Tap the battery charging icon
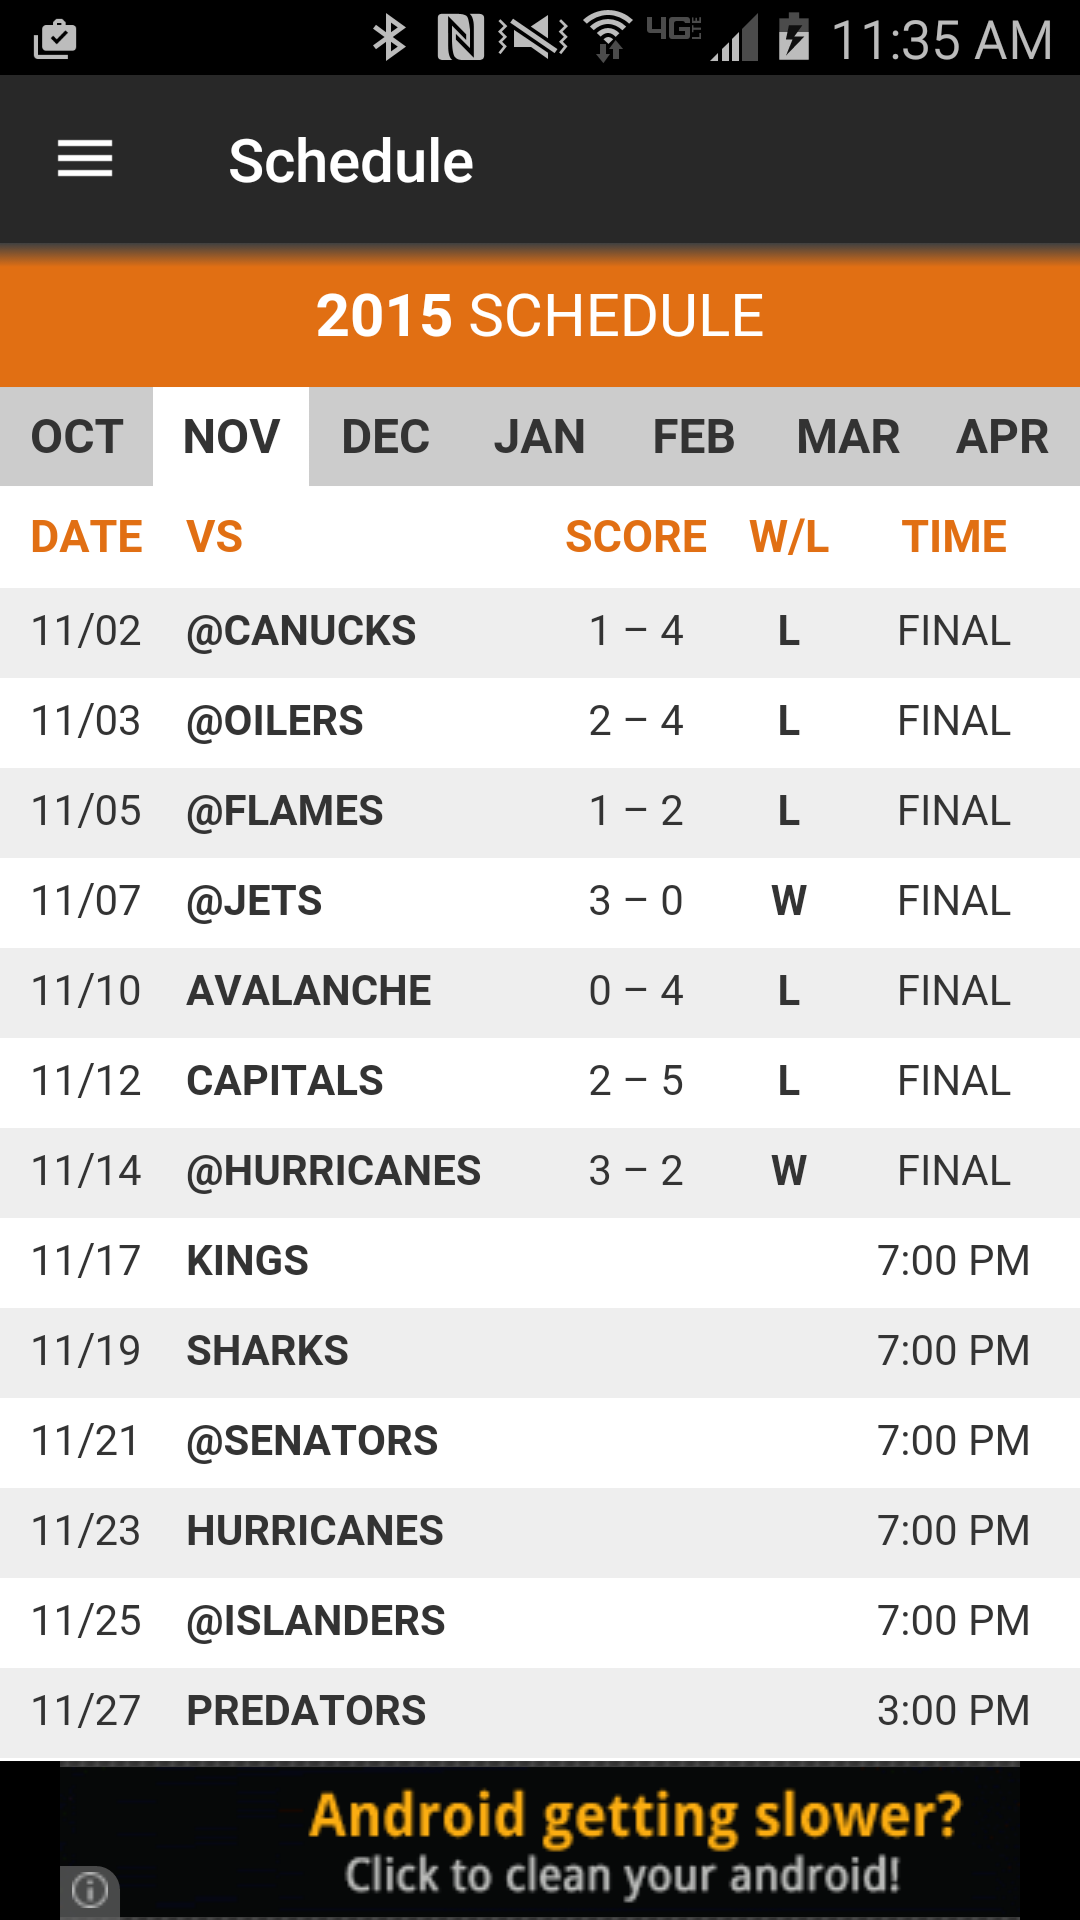This screenshot has width=1080, height=1920. [x=794, y=39]
